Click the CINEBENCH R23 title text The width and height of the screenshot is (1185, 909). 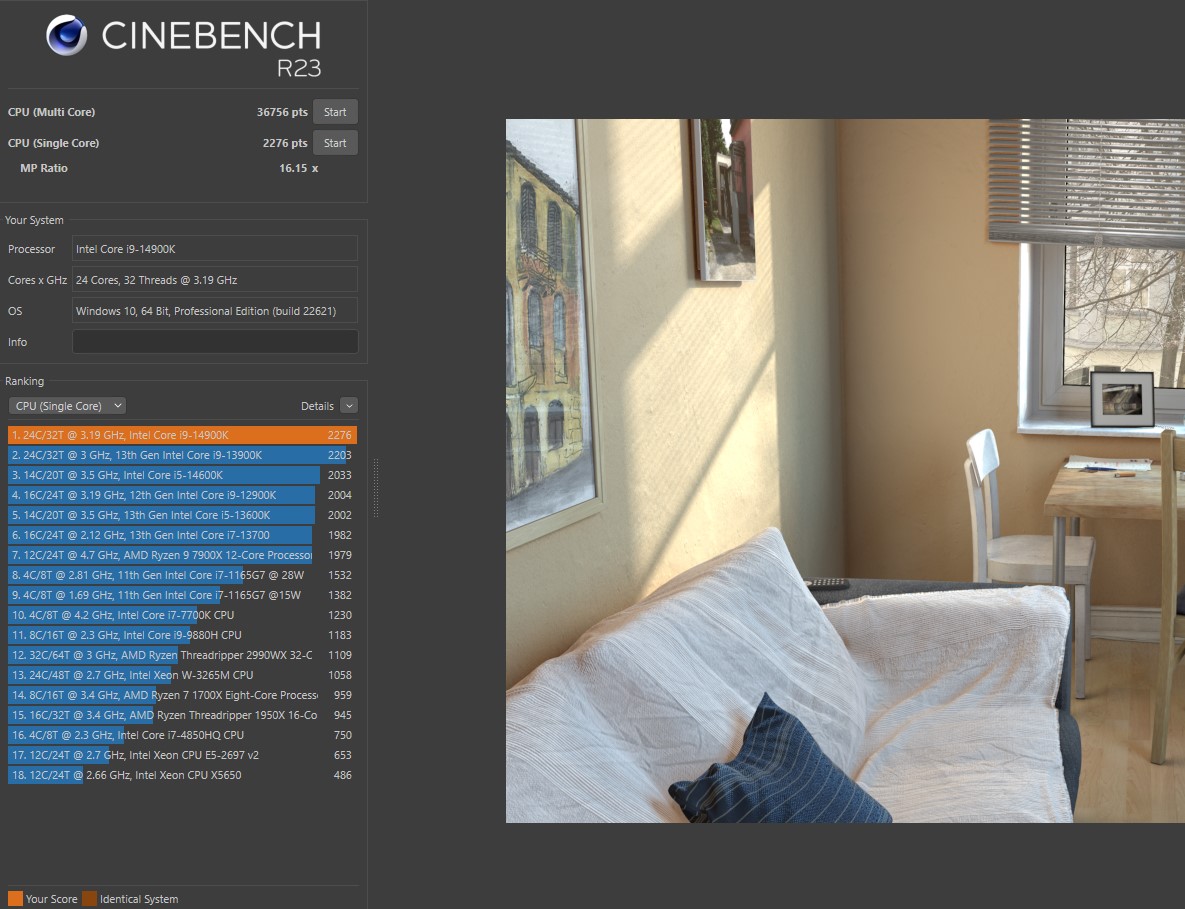coord(212,48)
